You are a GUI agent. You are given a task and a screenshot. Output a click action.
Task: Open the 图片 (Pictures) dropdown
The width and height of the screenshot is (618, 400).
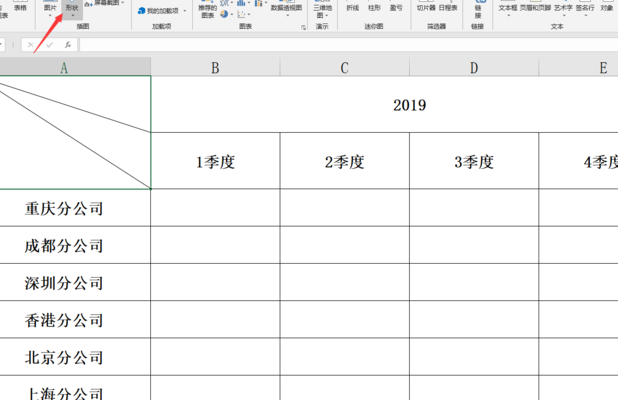click(50, 9)
